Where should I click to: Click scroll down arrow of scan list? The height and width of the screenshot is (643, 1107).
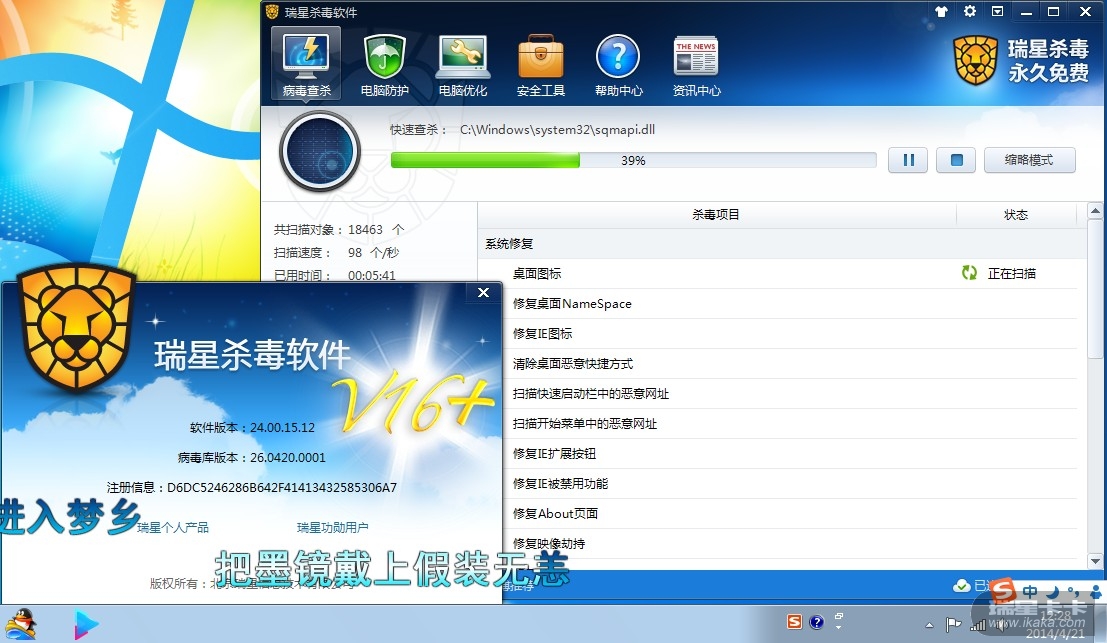click(1095, 561)
